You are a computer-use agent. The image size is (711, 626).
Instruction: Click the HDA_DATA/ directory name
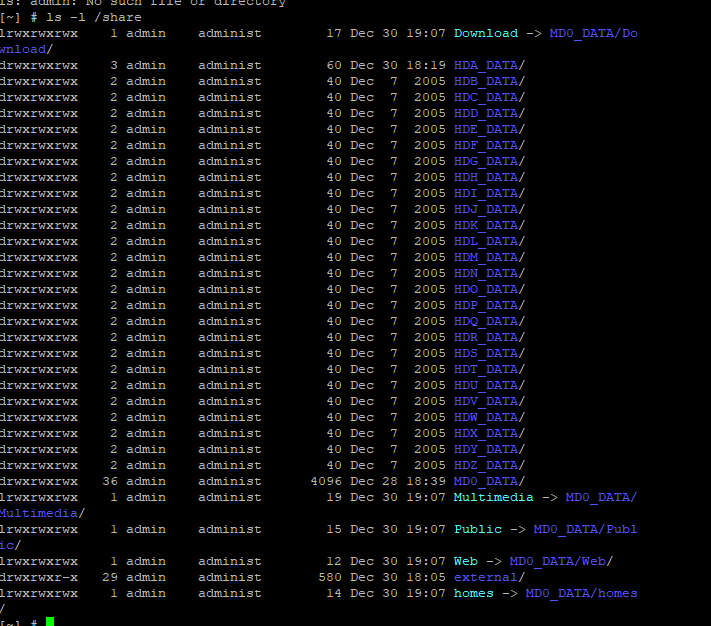(489, 66)
